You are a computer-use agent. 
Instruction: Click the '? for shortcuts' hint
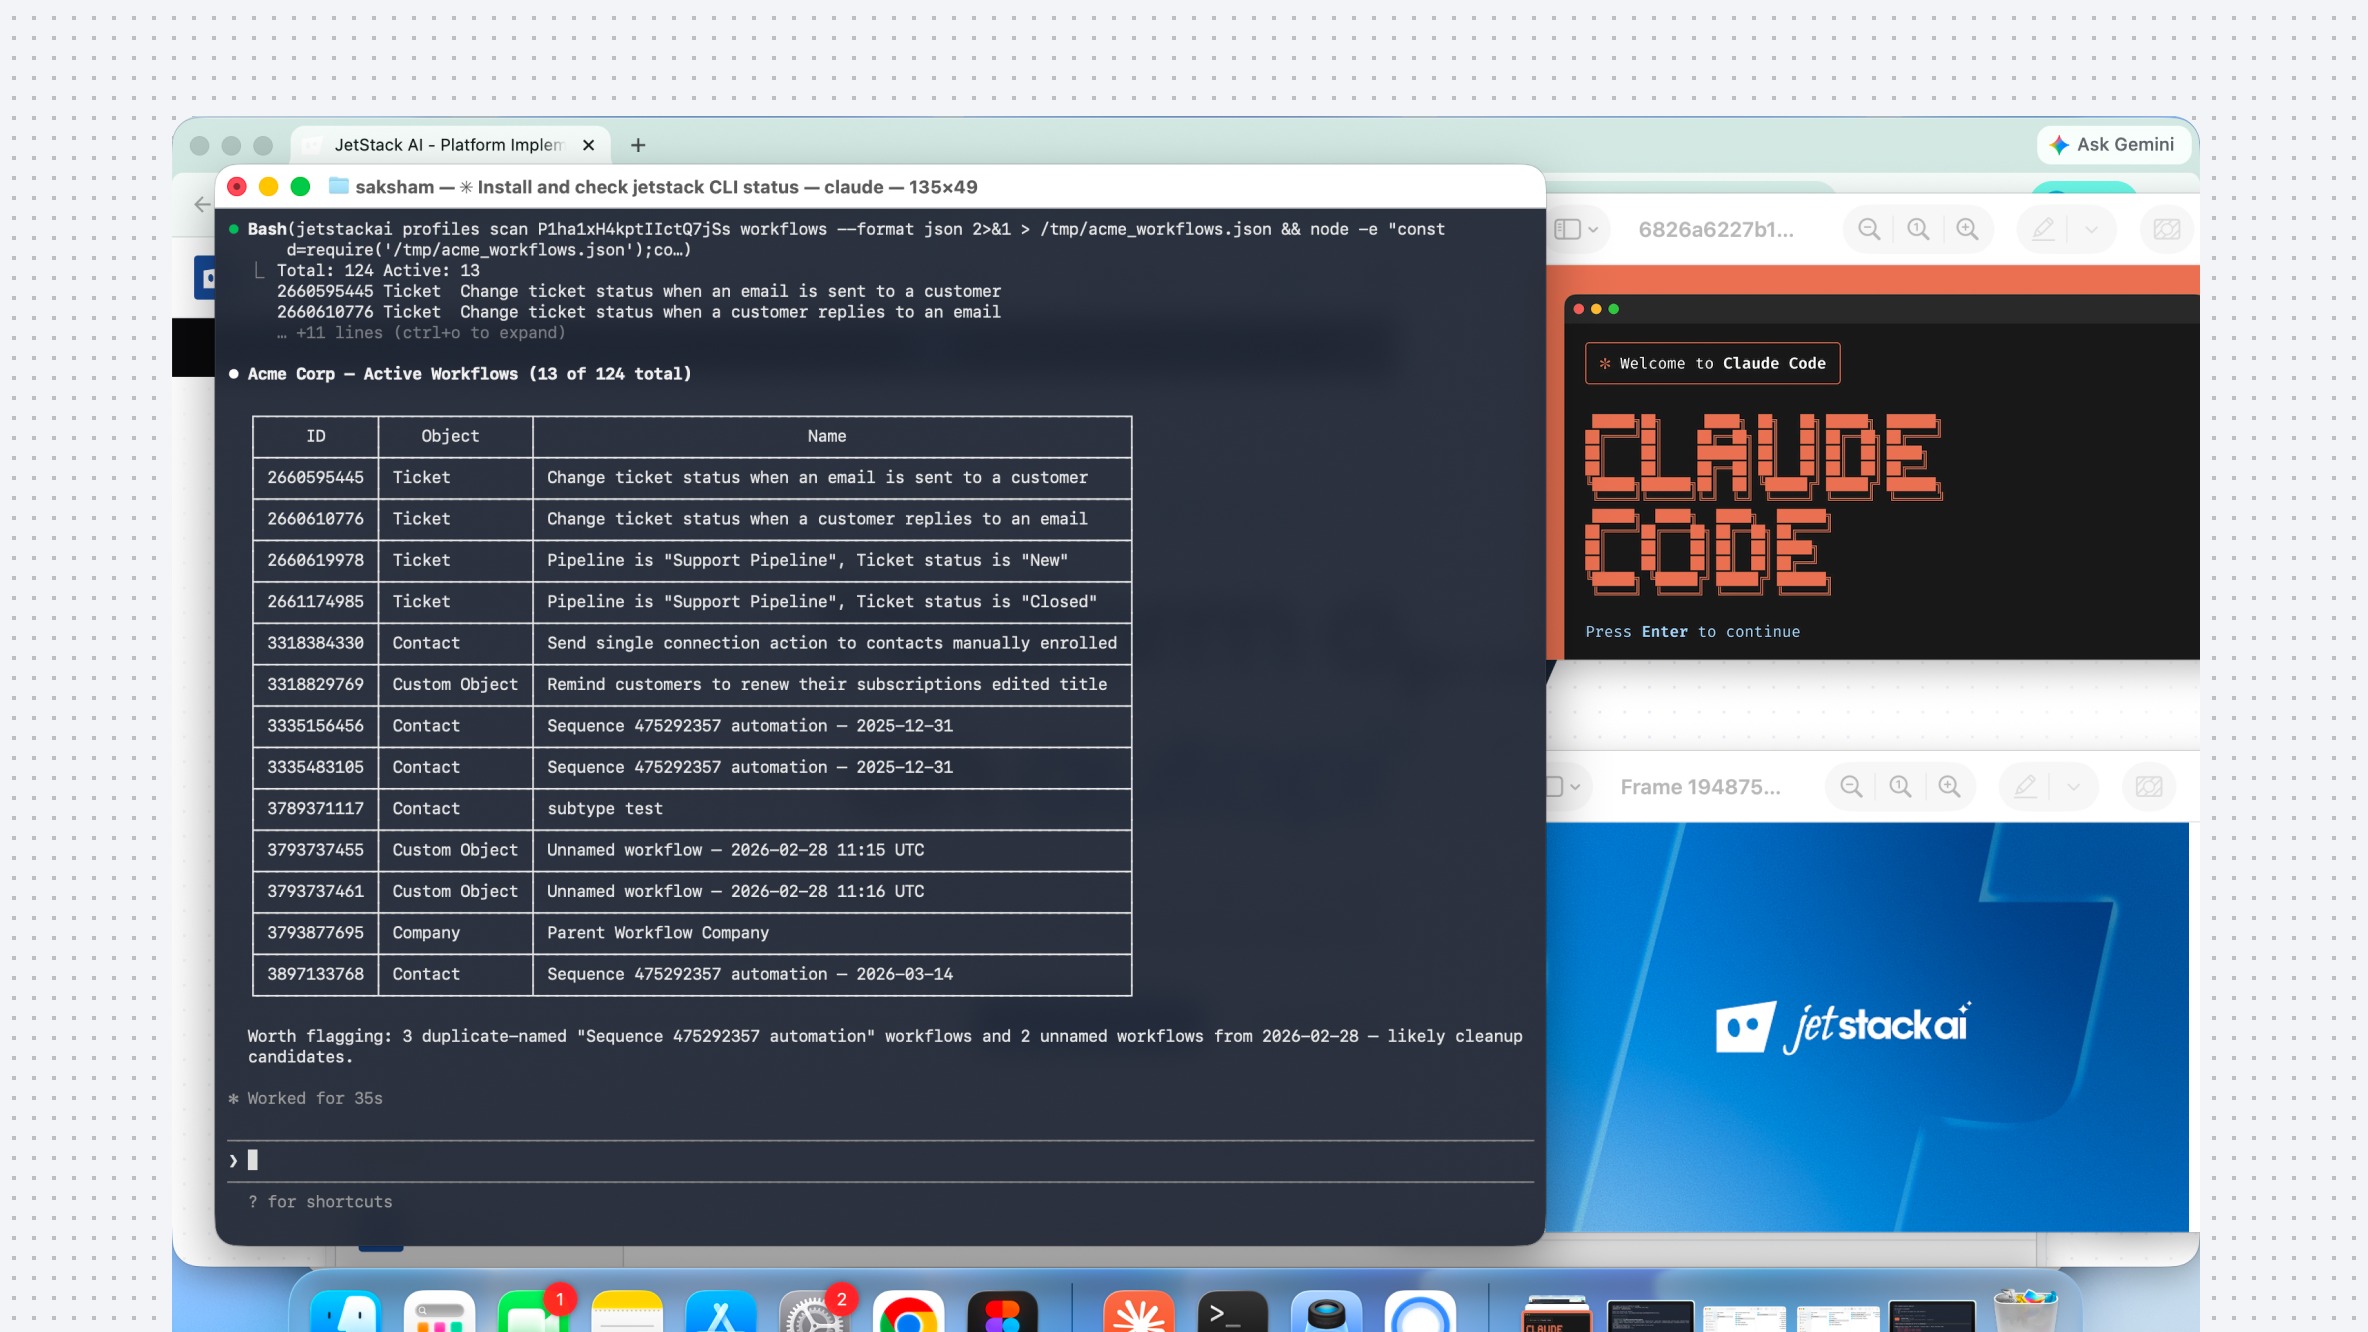(320, 1201)
